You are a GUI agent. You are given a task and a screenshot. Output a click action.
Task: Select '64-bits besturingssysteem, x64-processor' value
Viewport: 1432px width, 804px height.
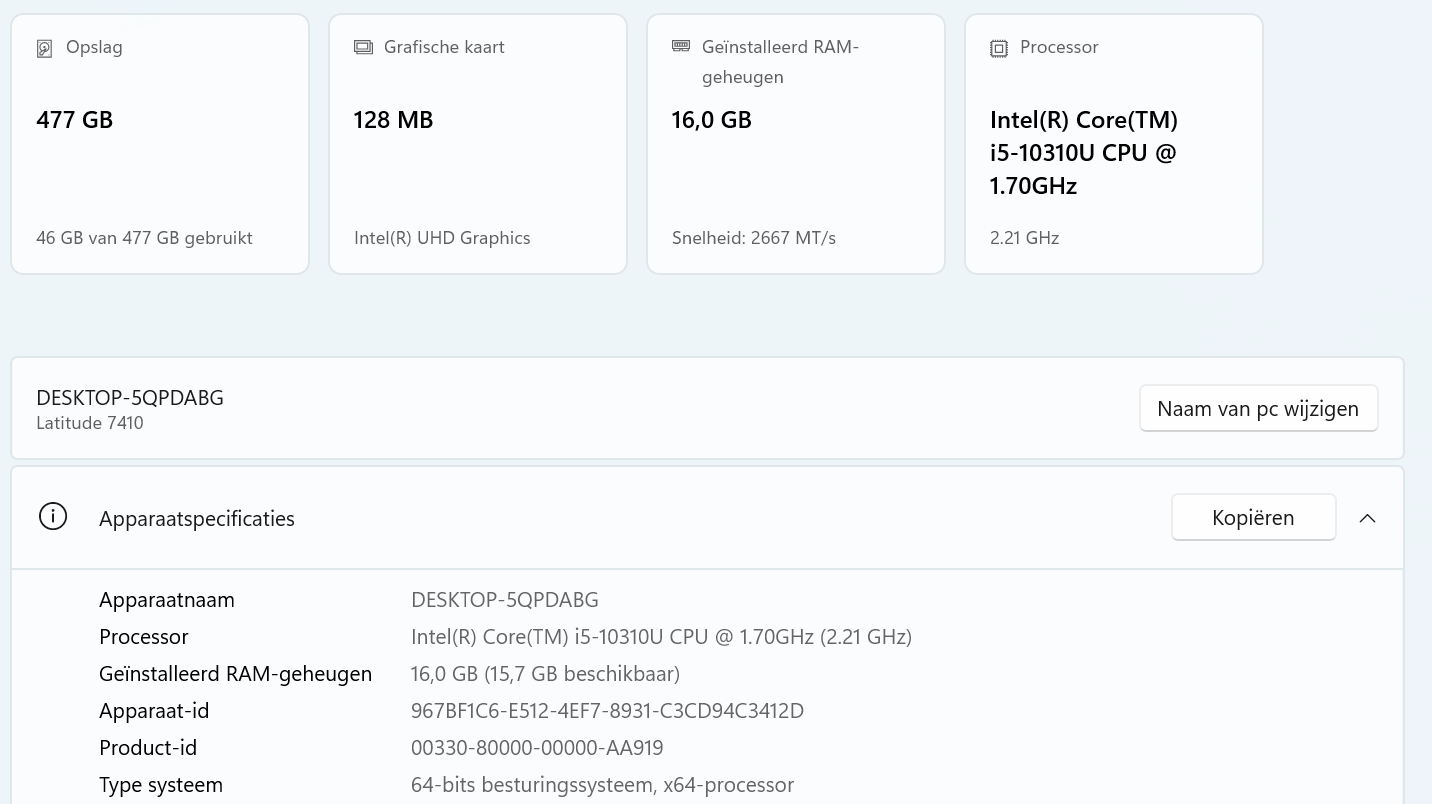(x=602, y=785)
